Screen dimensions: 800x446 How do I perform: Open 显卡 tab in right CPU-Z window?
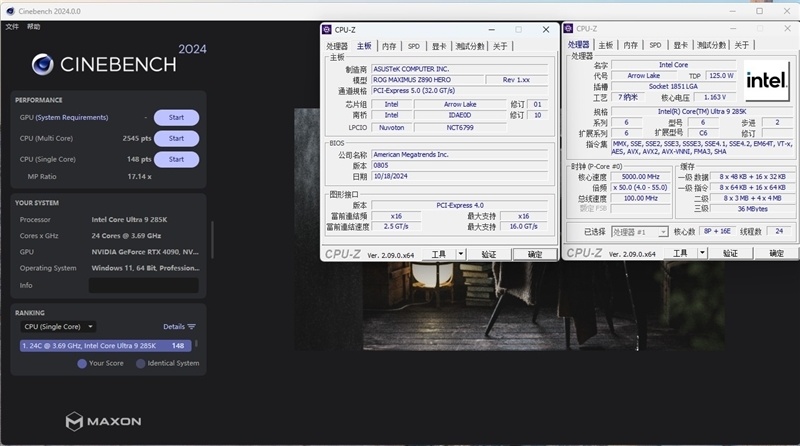point(681,45)
